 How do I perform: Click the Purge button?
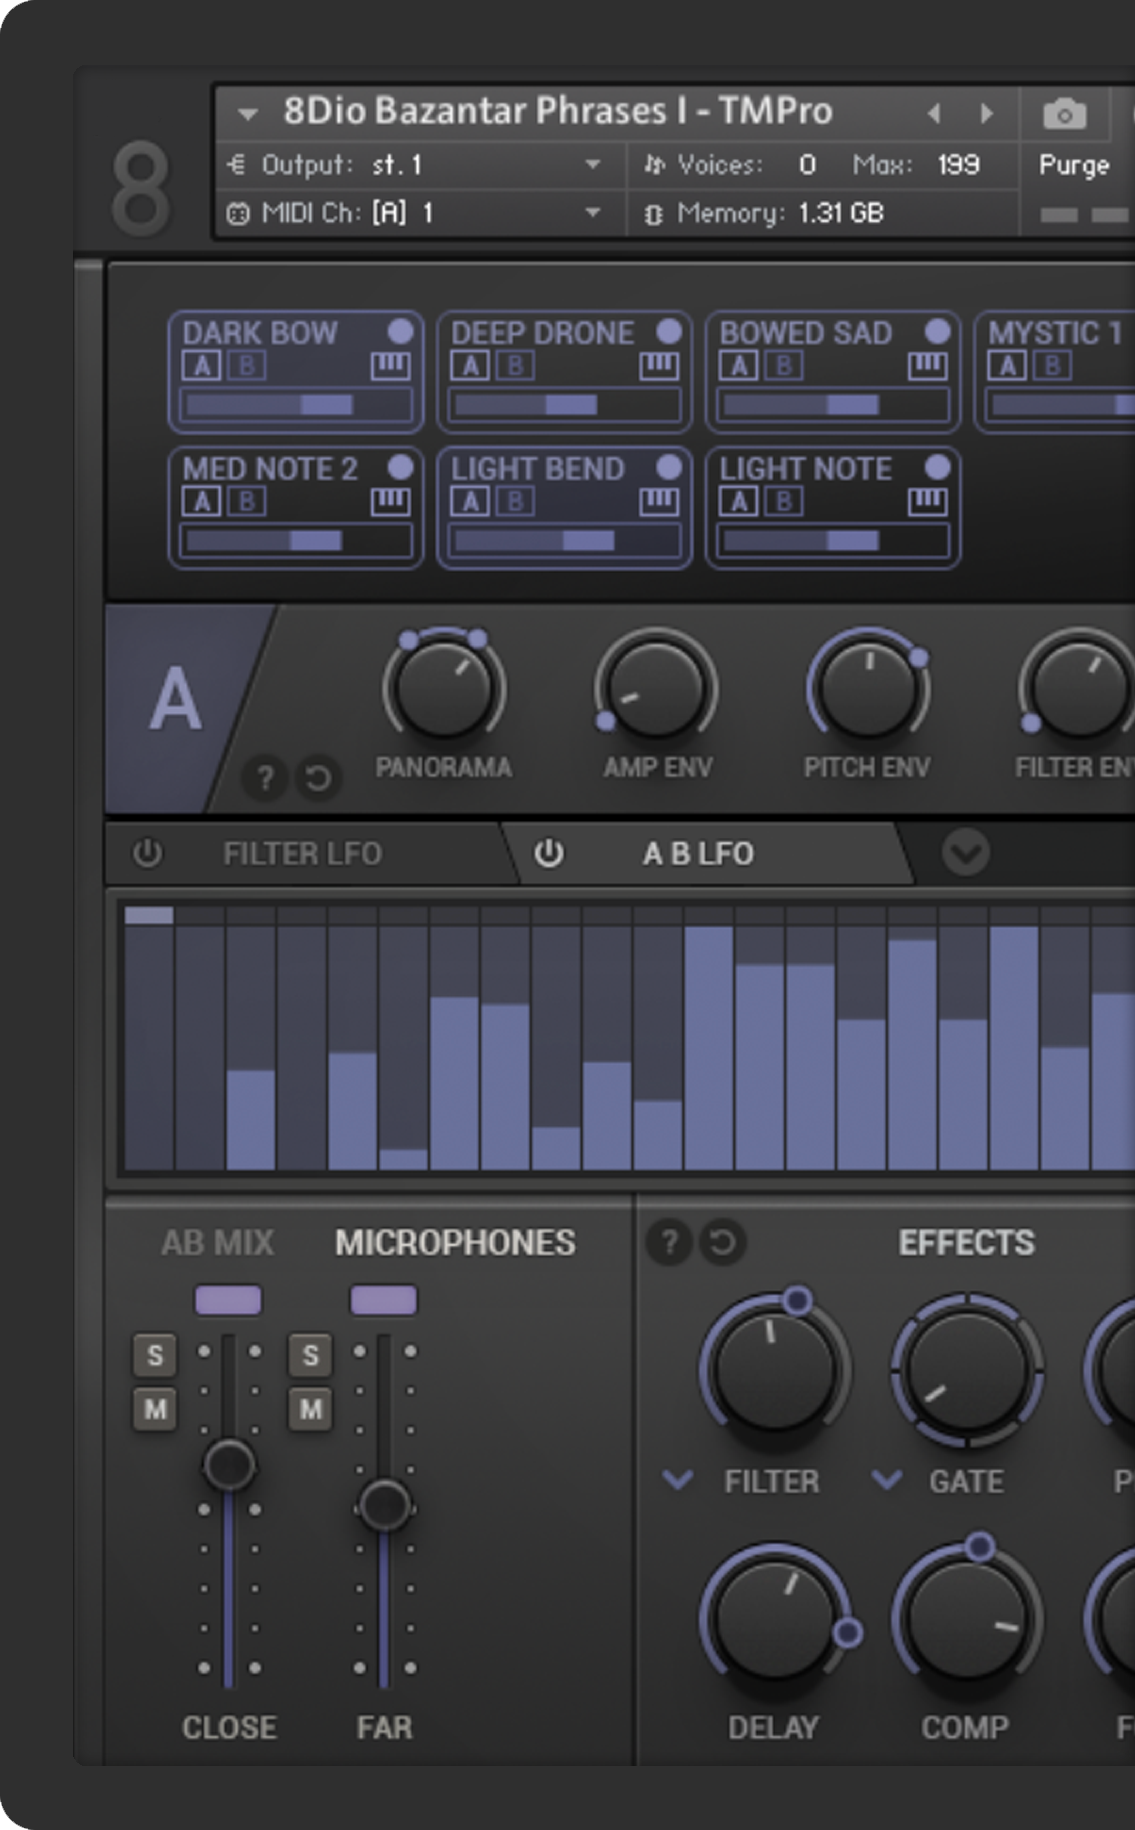tap(1074, 165)
